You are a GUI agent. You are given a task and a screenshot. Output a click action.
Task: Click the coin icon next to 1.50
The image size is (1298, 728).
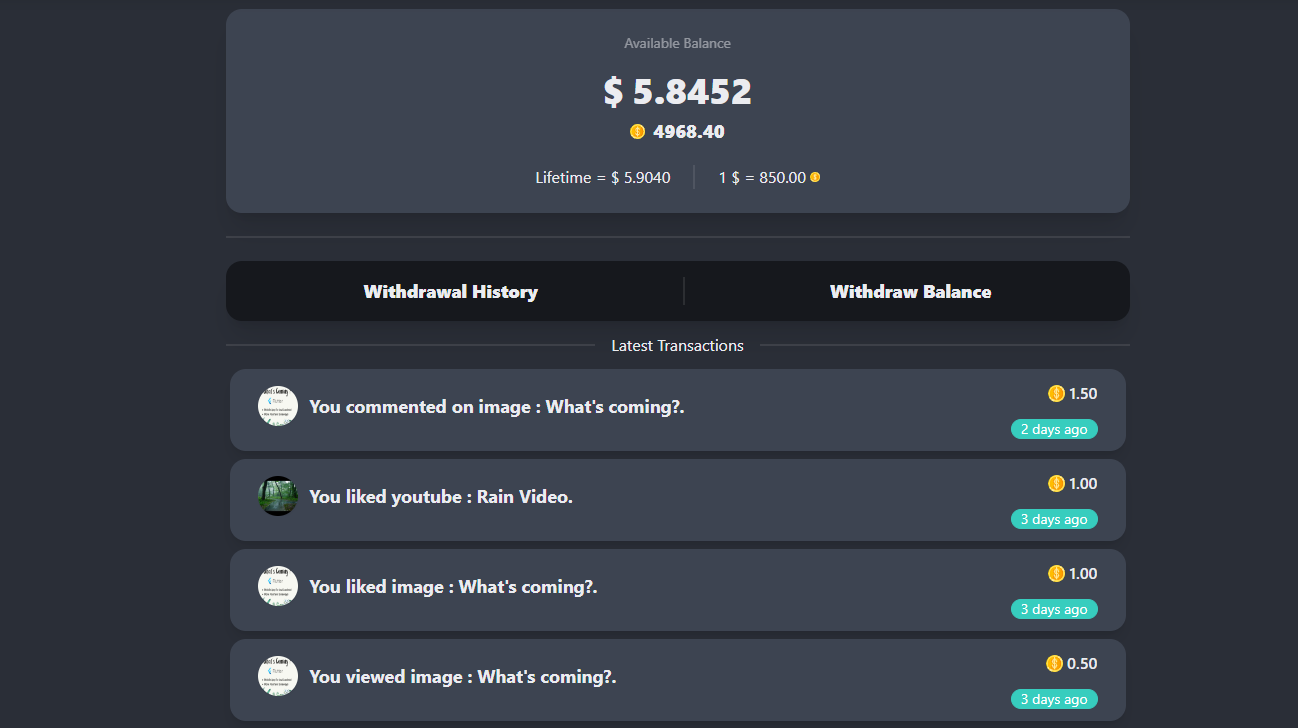pos(1056,394)
